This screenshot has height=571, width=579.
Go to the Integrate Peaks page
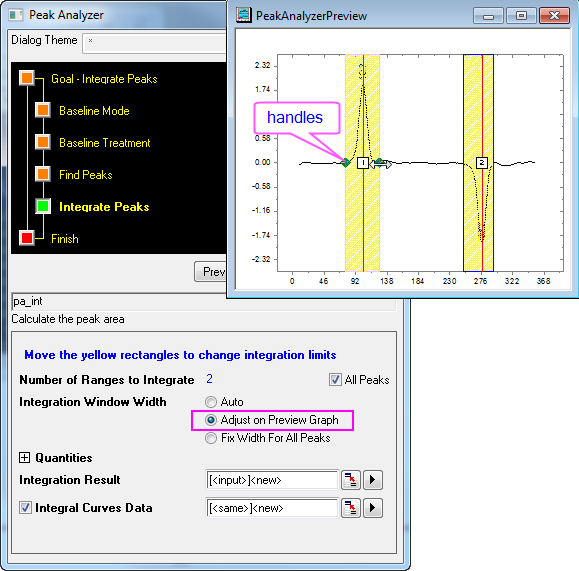104,207
